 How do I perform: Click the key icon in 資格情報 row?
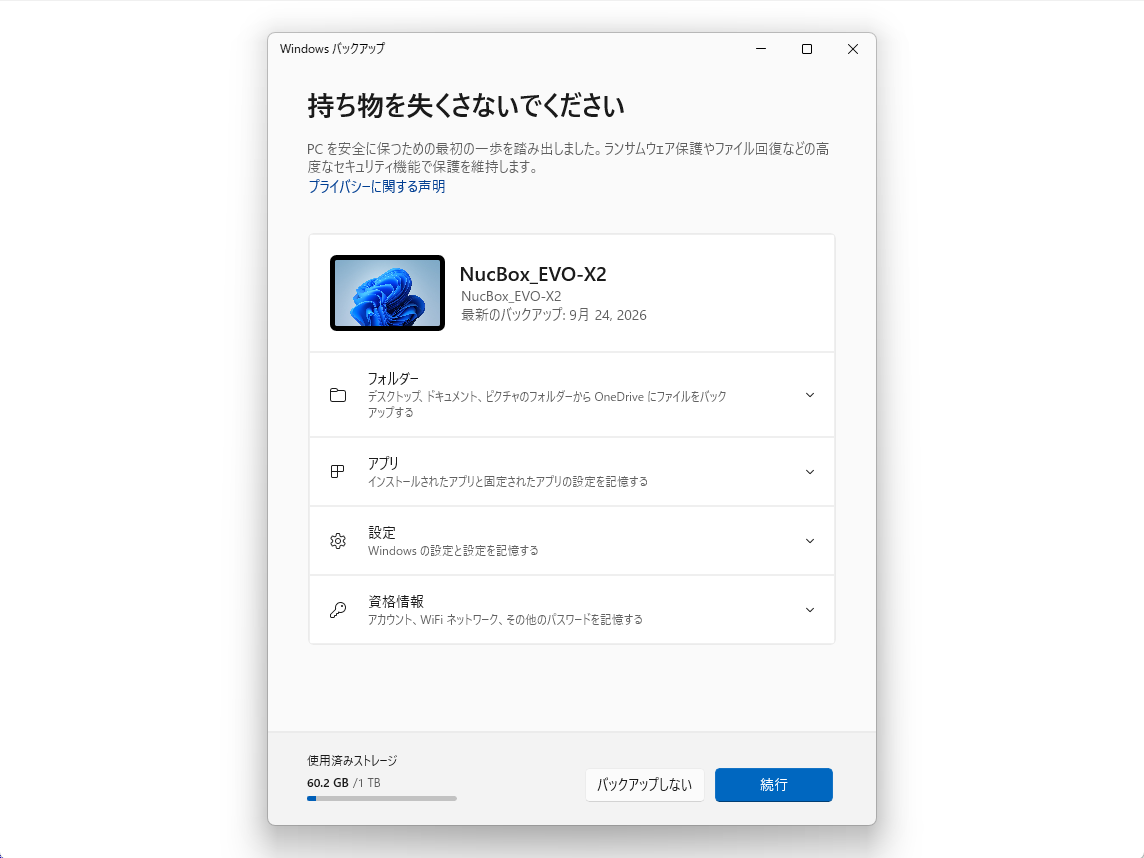click(338, 610)
